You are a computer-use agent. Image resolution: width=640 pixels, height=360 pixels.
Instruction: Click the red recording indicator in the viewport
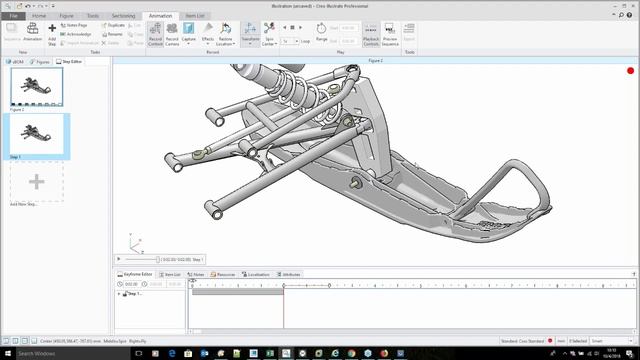630,71
